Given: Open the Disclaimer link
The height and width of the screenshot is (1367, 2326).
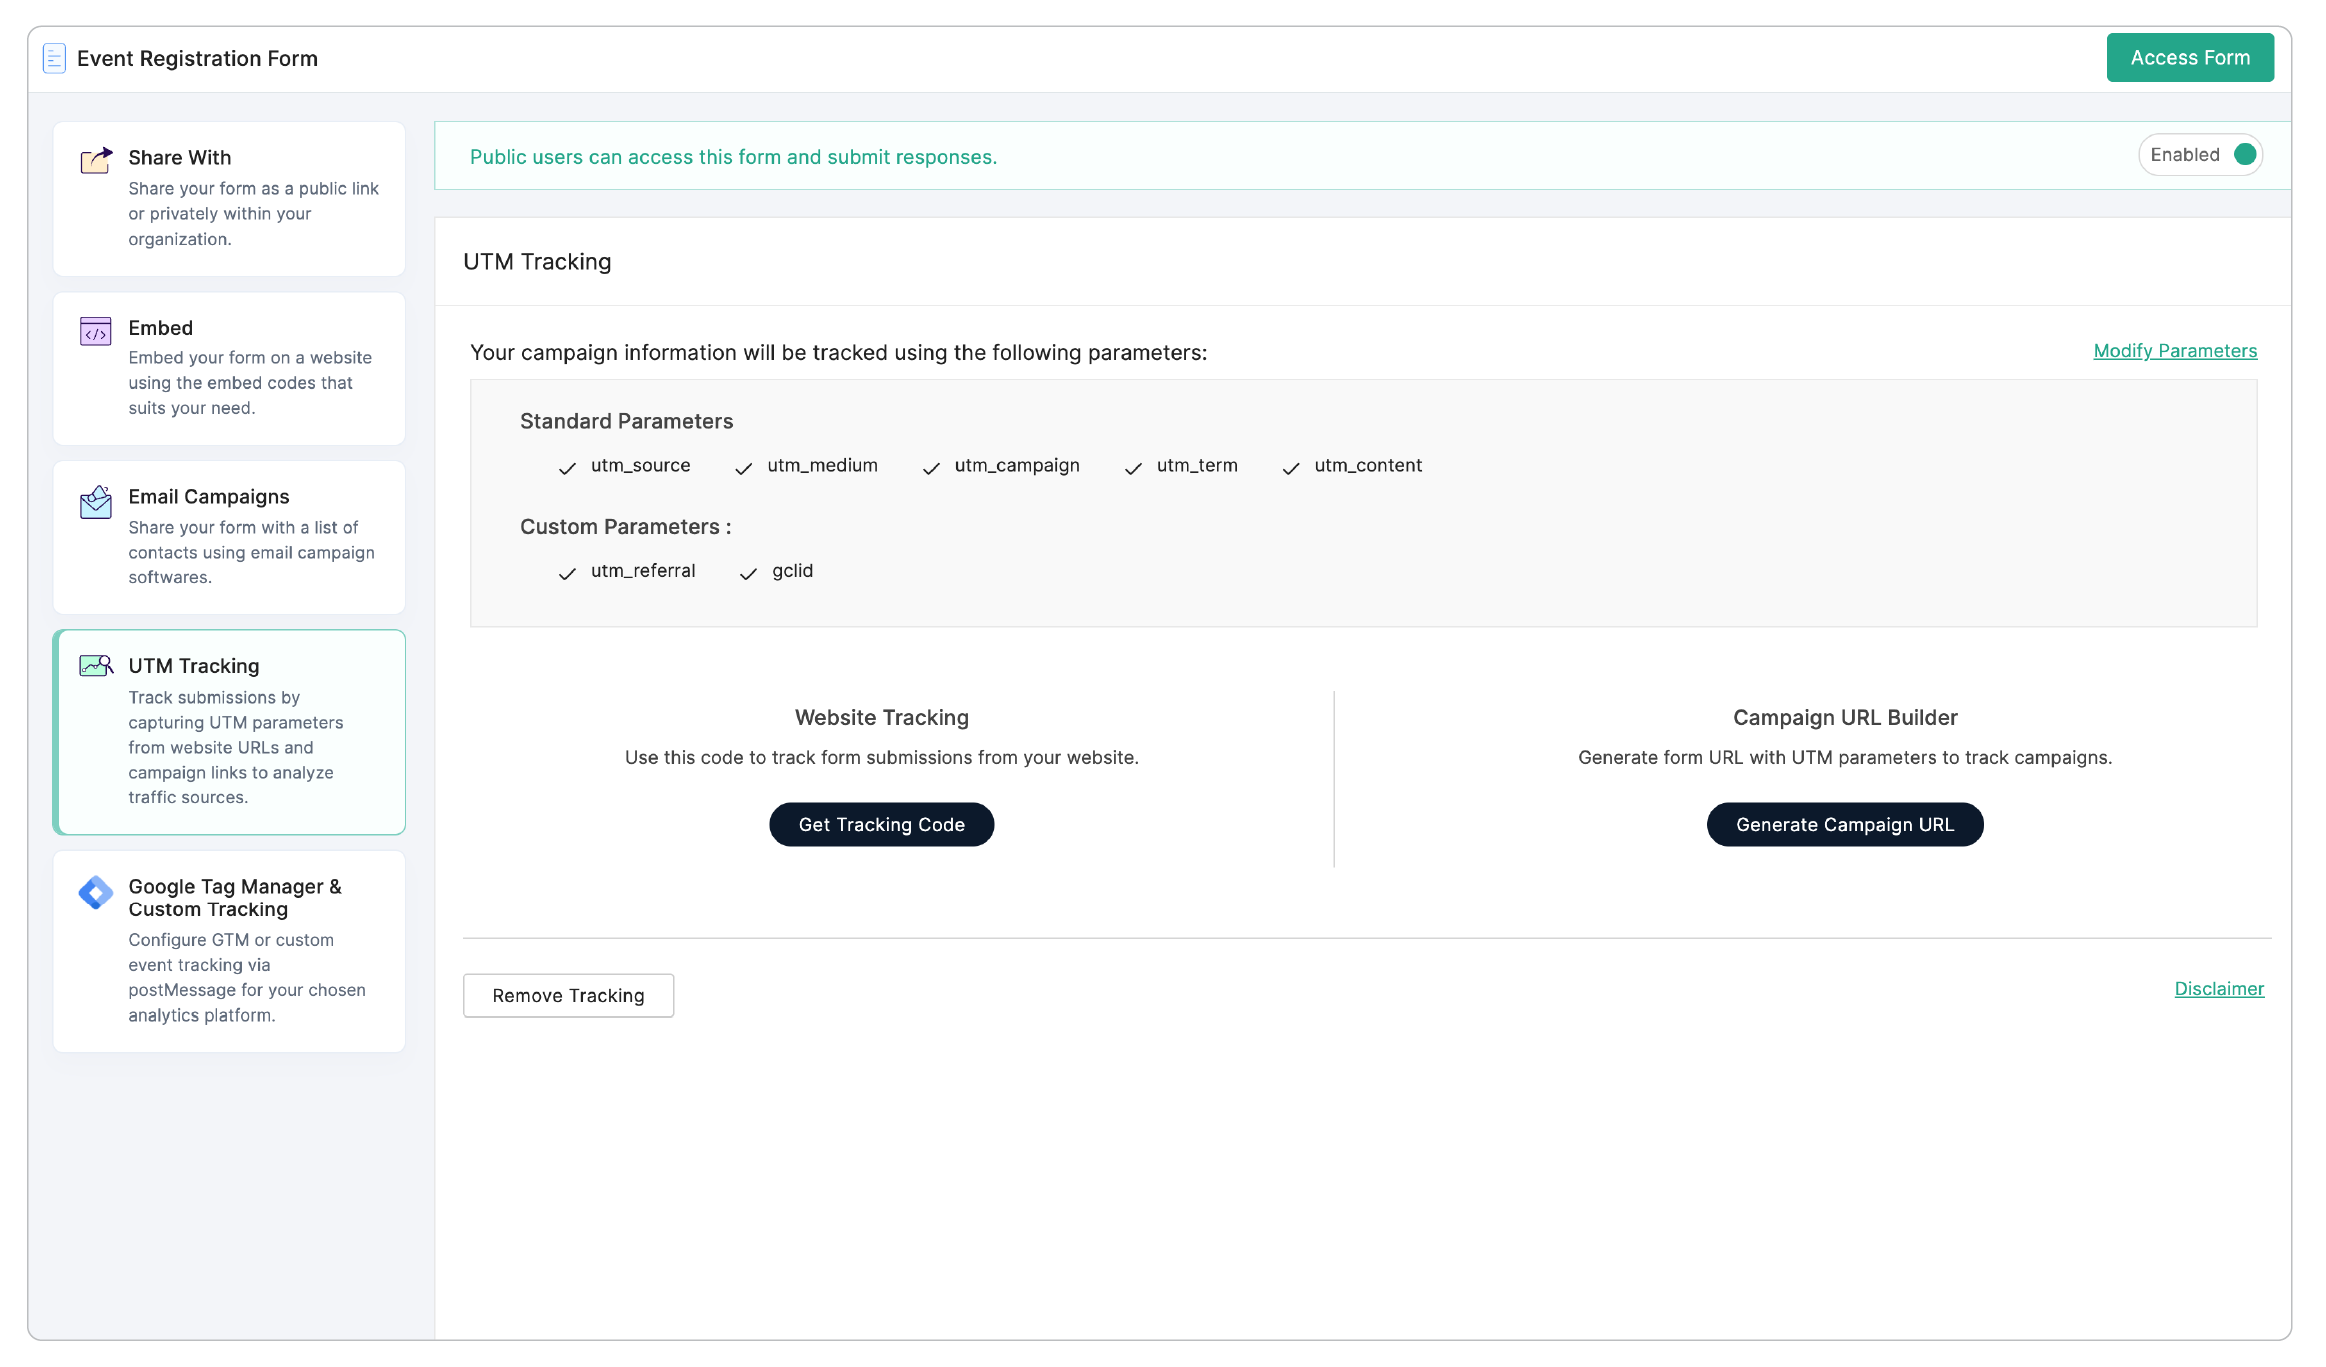Looking at the screenshot, I should [x=2218, y=989].
